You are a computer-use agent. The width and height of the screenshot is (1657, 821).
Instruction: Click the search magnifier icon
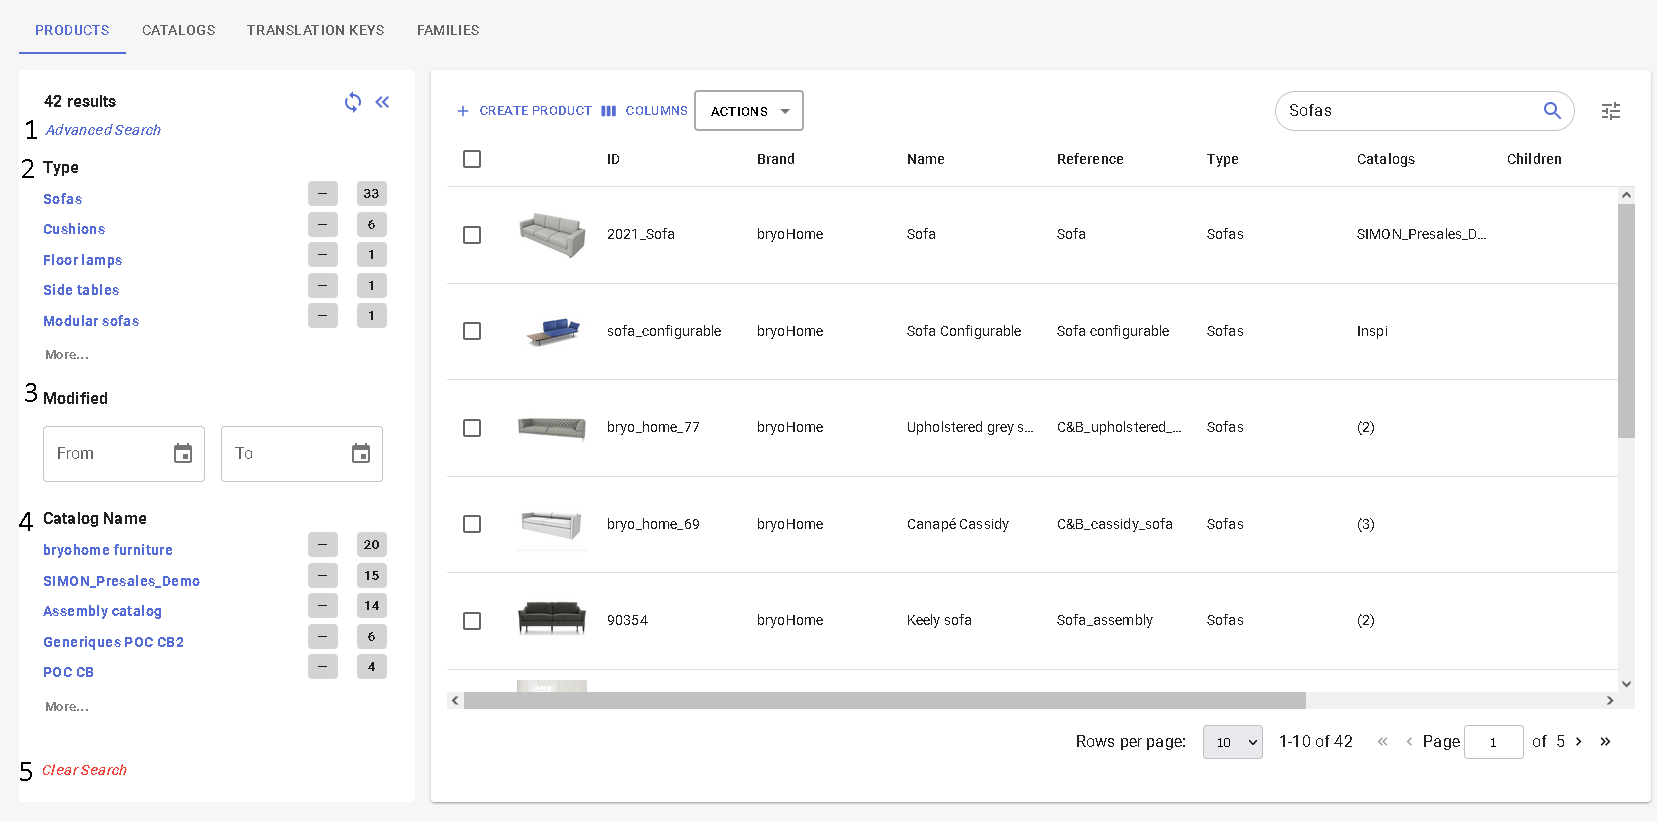click(x=1552, y=111)
